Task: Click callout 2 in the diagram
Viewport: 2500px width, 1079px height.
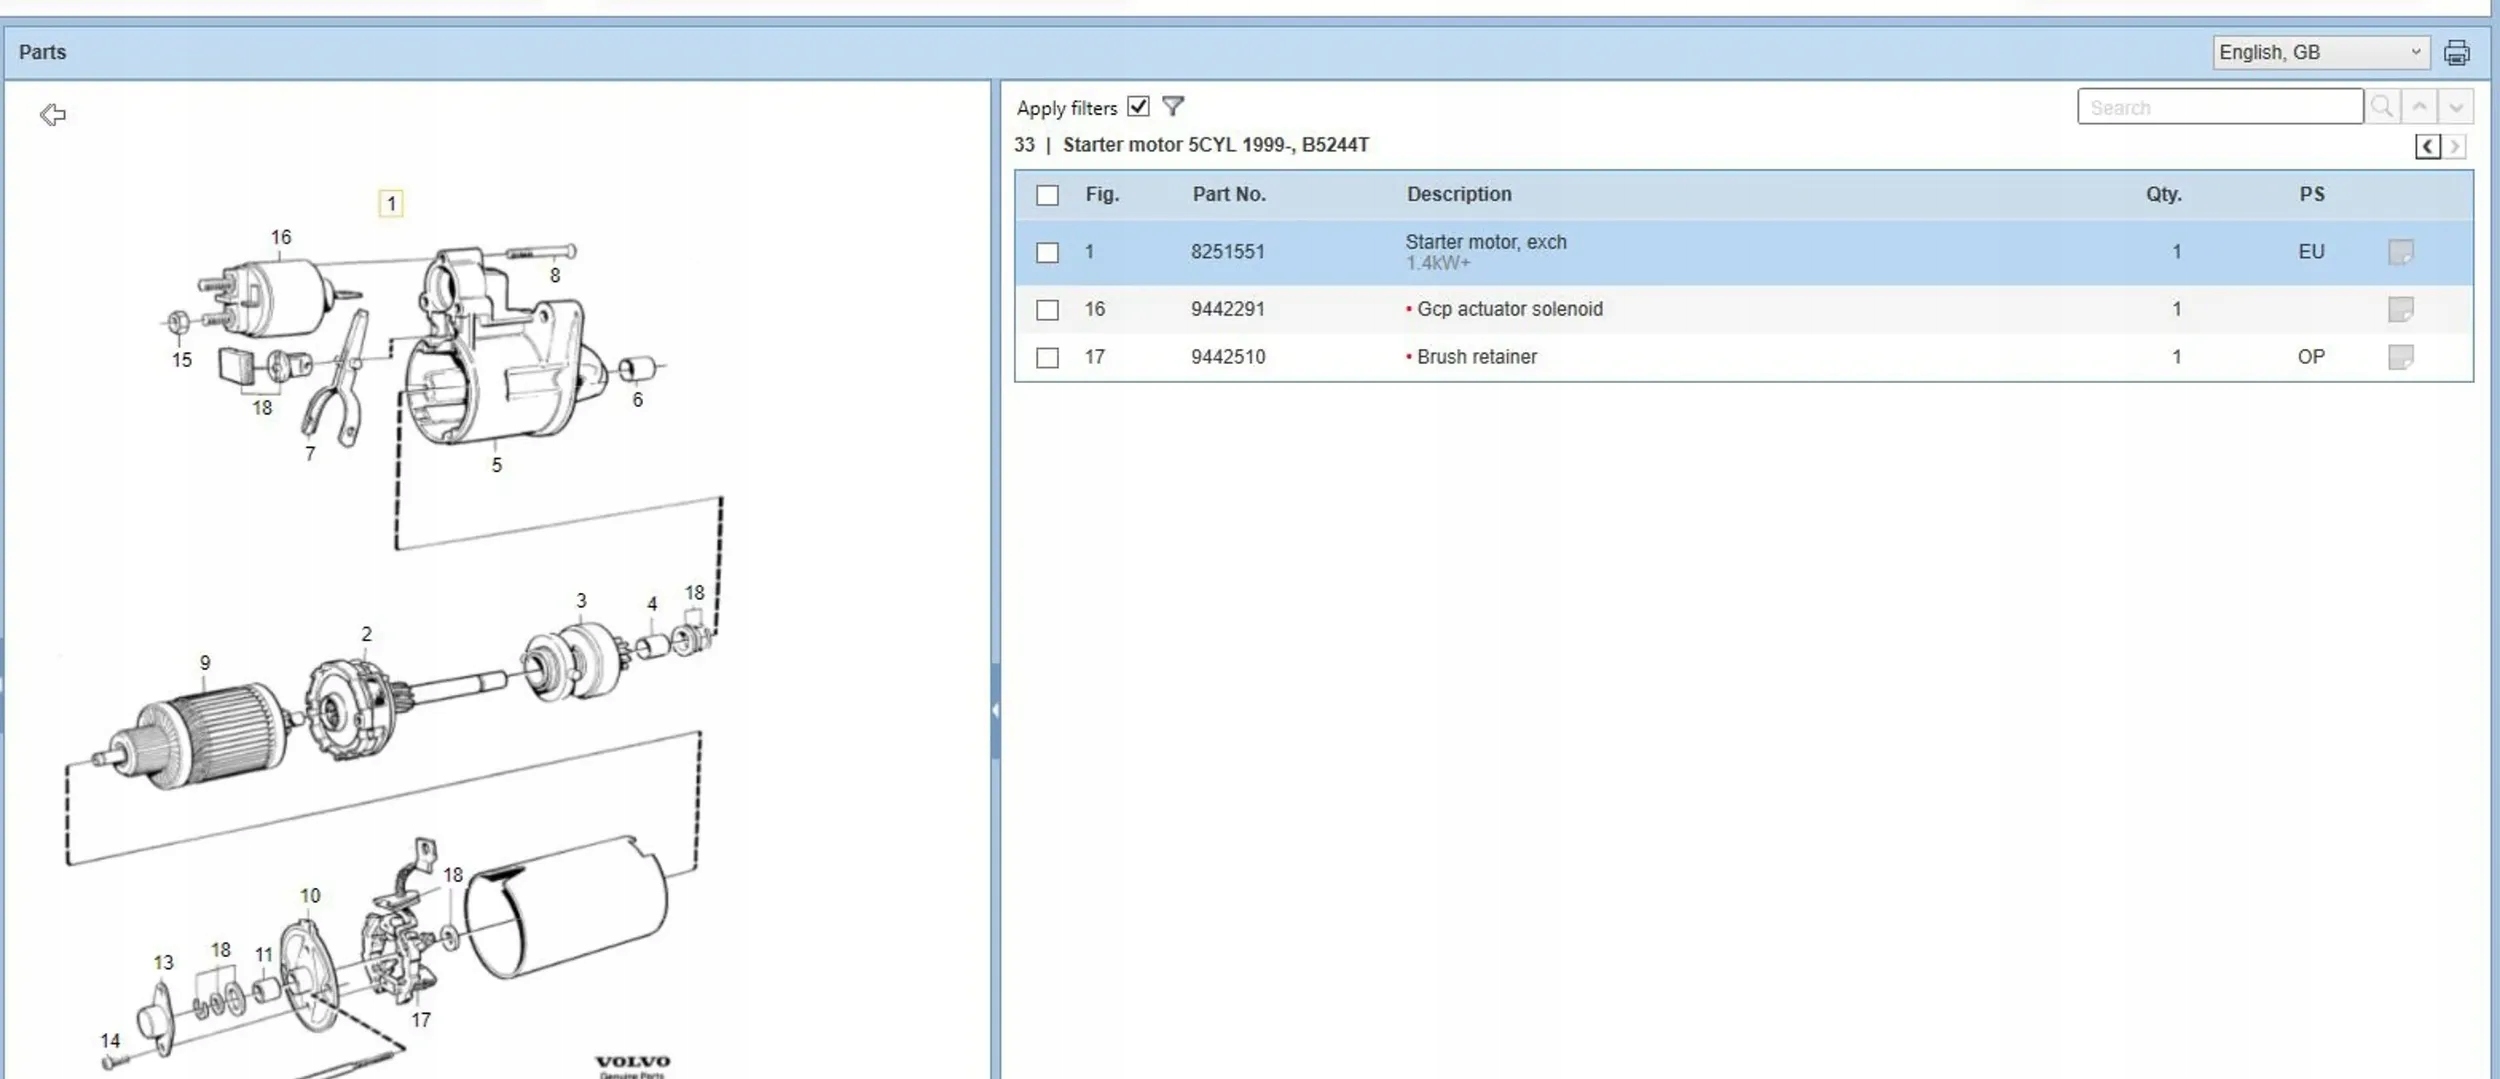Action: coord(366,634)
